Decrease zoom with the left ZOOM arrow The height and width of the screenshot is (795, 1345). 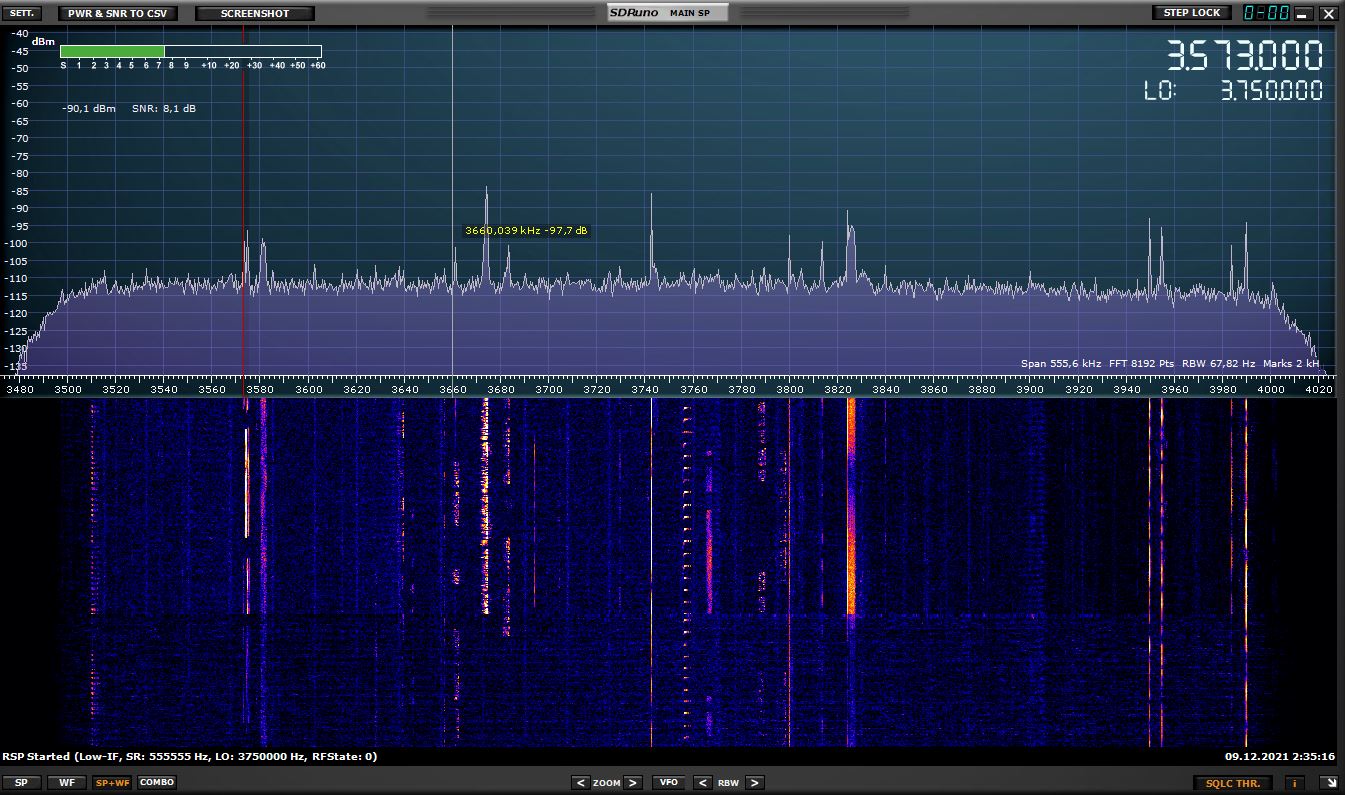coord(581,782)
